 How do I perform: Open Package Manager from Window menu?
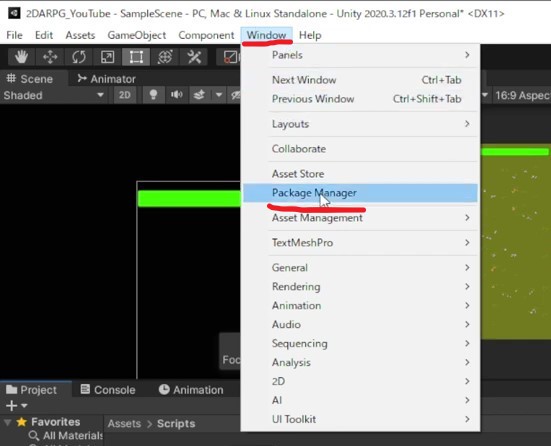[x=360, y=193]
